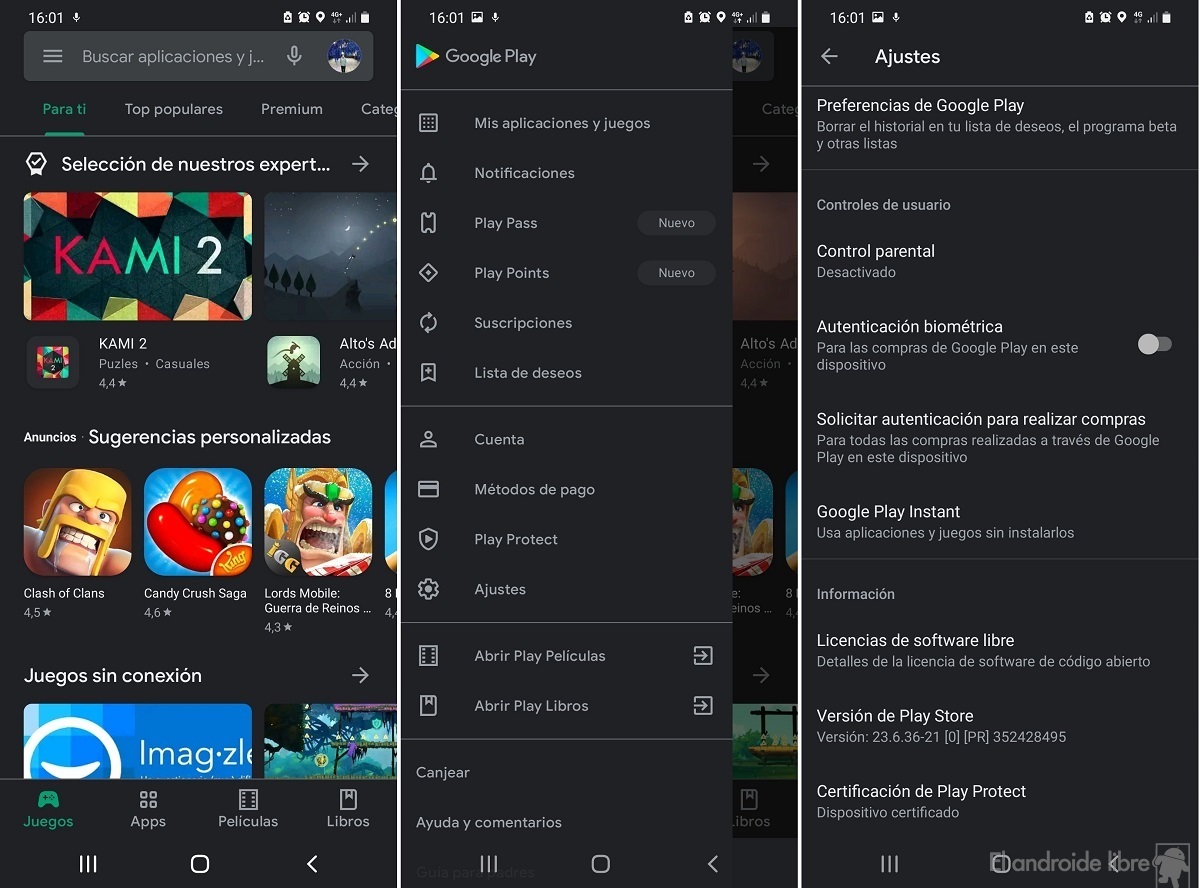
Task: Tap the Nuevo badge next to Play Points
Action: (x=676, y=273)
